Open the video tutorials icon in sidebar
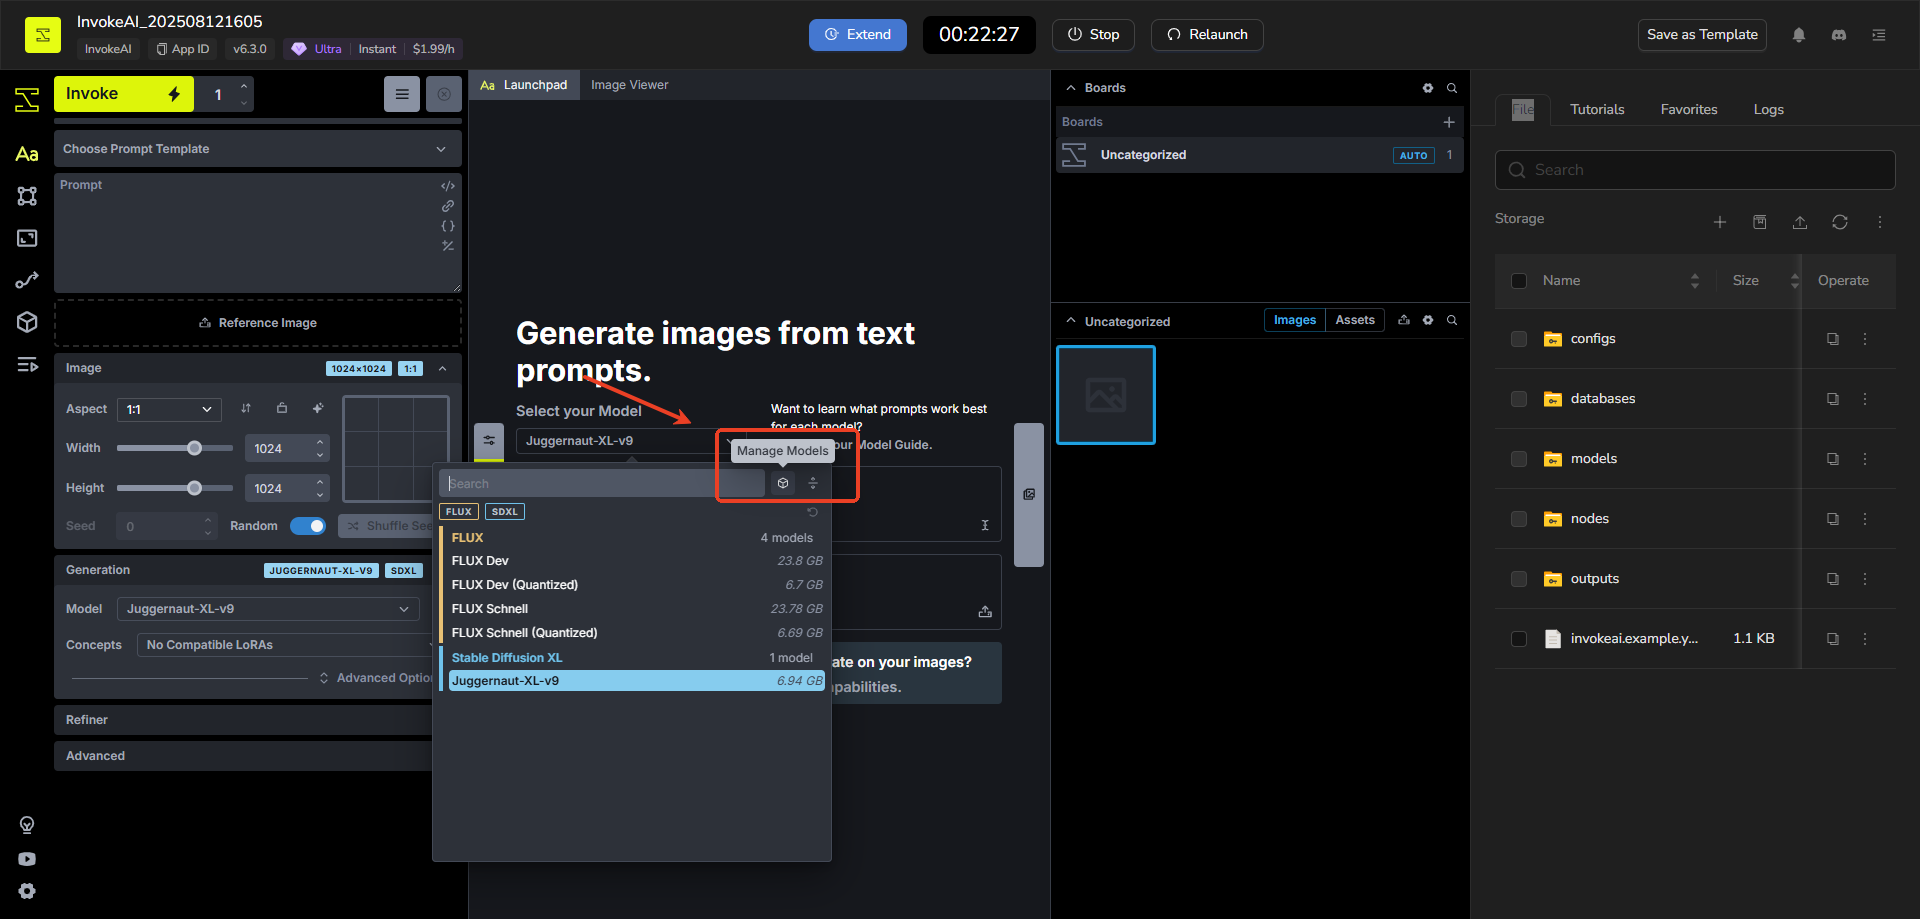 coord(27,859)
